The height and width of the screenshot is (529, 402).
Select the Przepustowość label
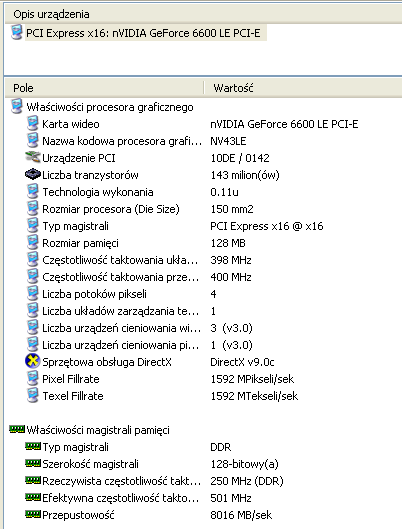78,515
